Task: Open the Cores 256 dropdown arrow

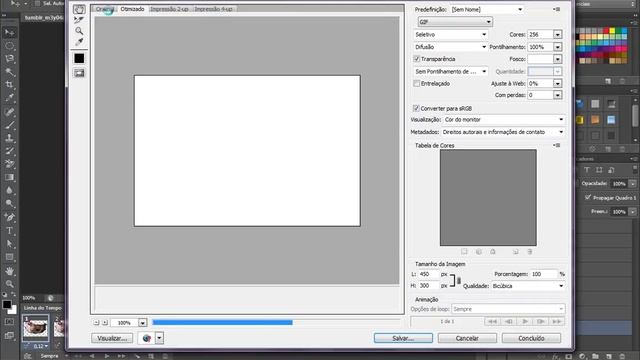Action: point(558,35)
